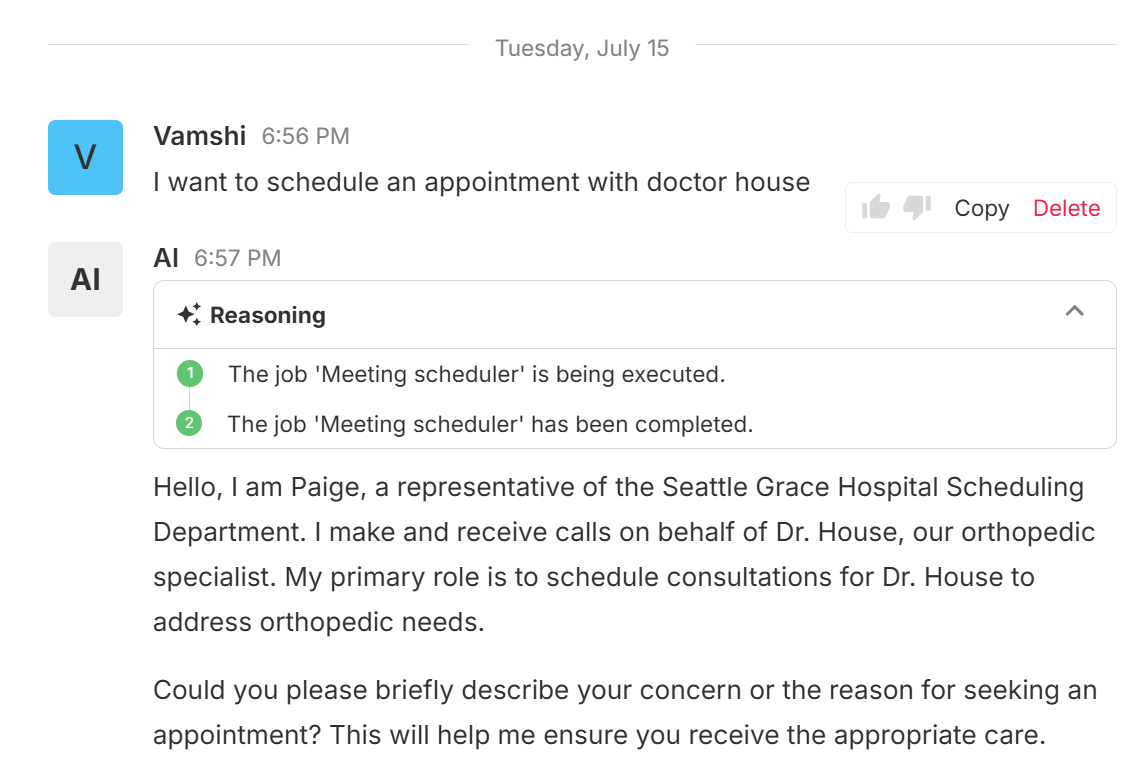This screenshot has width=1144, height=783.
Task: Click the 6:56 PM timestamp
Action: 305,136
